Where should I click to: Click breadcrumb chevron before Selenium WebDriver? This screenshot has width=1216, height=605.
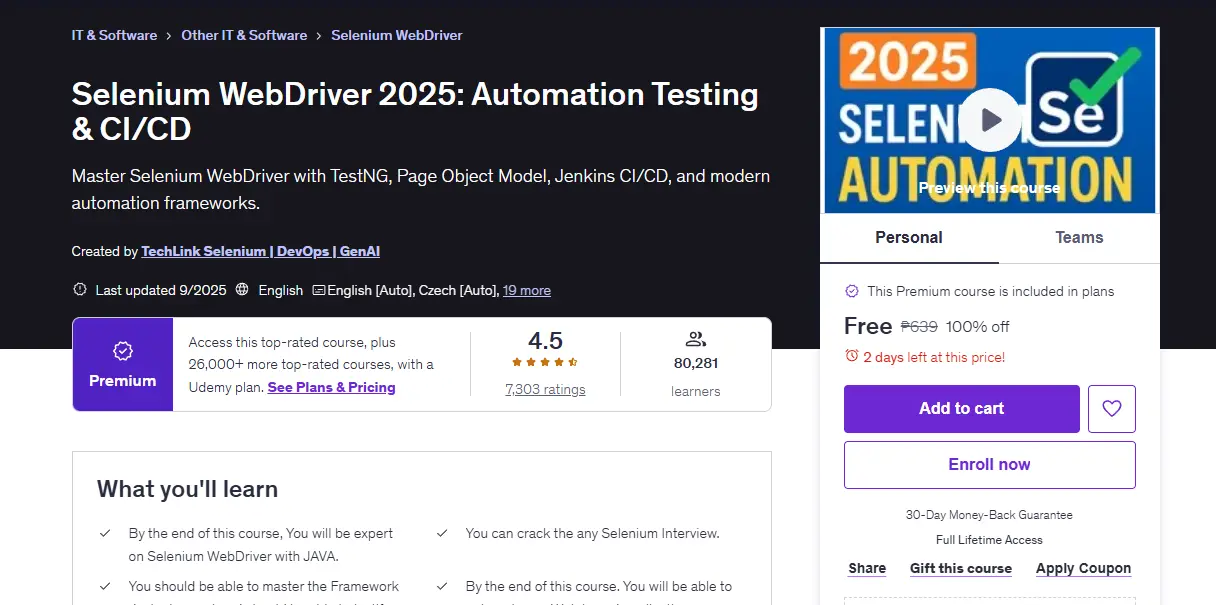319,36
